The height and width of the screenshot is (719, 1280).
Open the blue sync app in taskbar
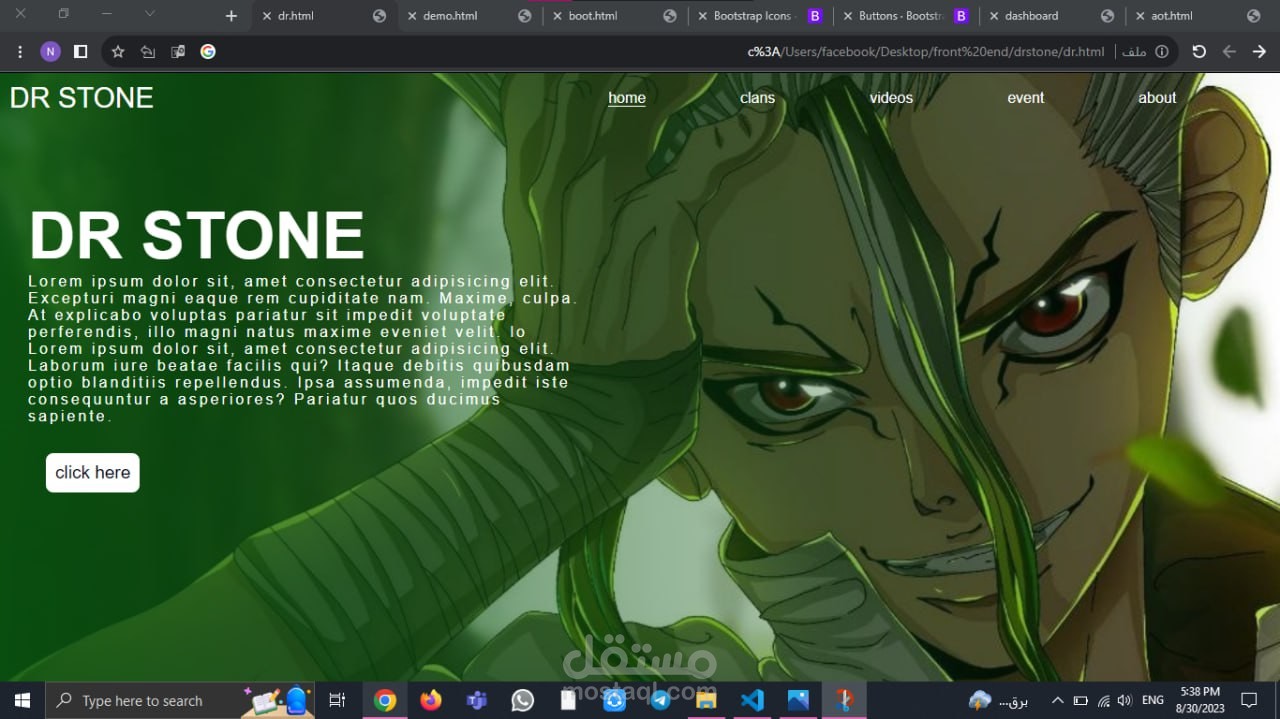(x=614, y=700)
